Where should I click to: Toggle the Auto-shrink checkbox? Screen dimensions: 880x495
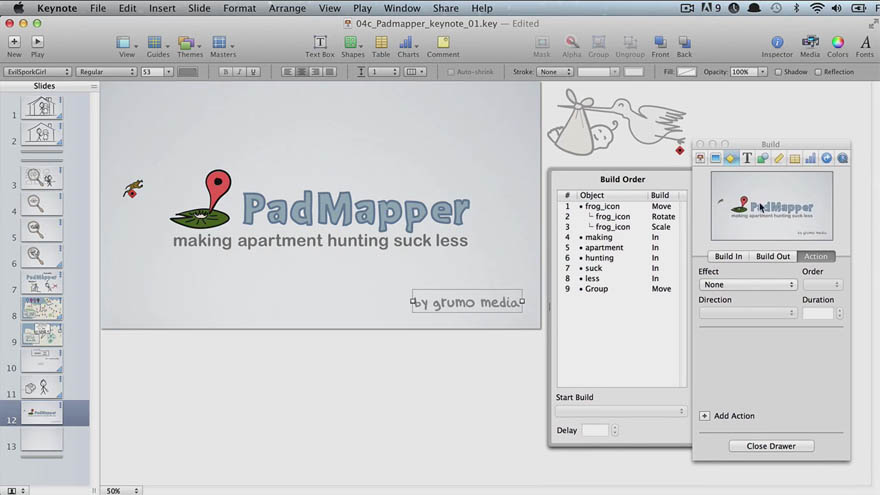click(x=451, y=72)
